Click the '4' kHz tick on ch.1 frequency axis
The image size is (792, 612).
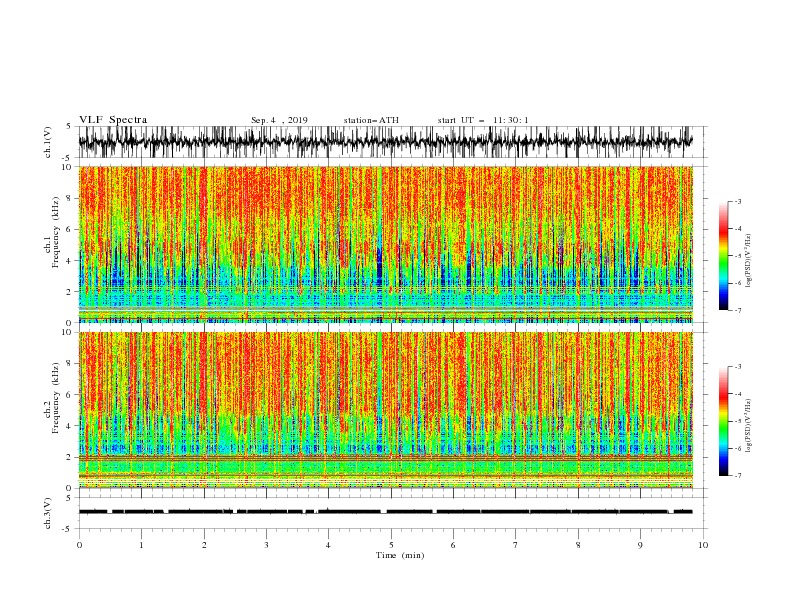[x=70, y=261]
